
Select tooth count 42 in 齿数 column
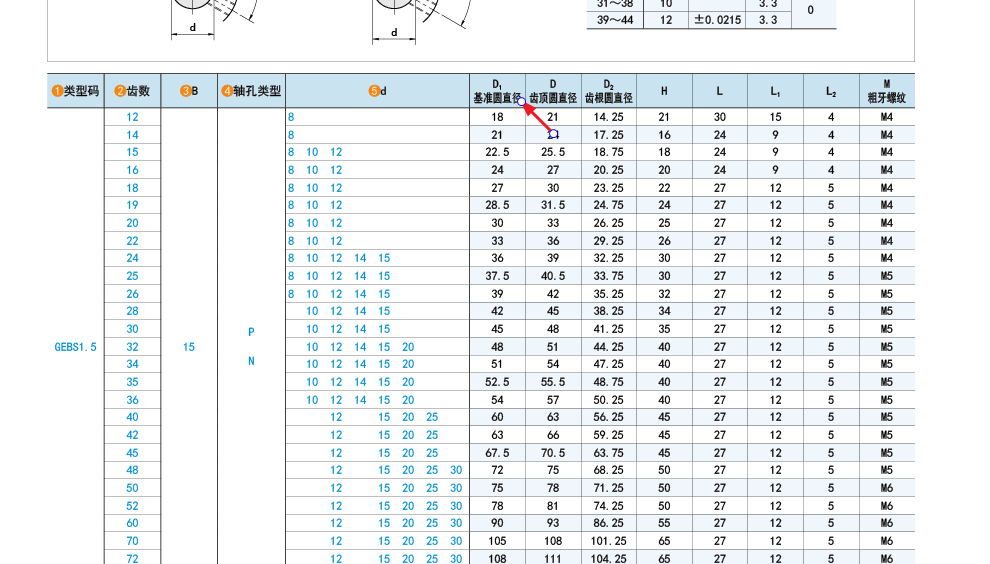click(132, 435)
